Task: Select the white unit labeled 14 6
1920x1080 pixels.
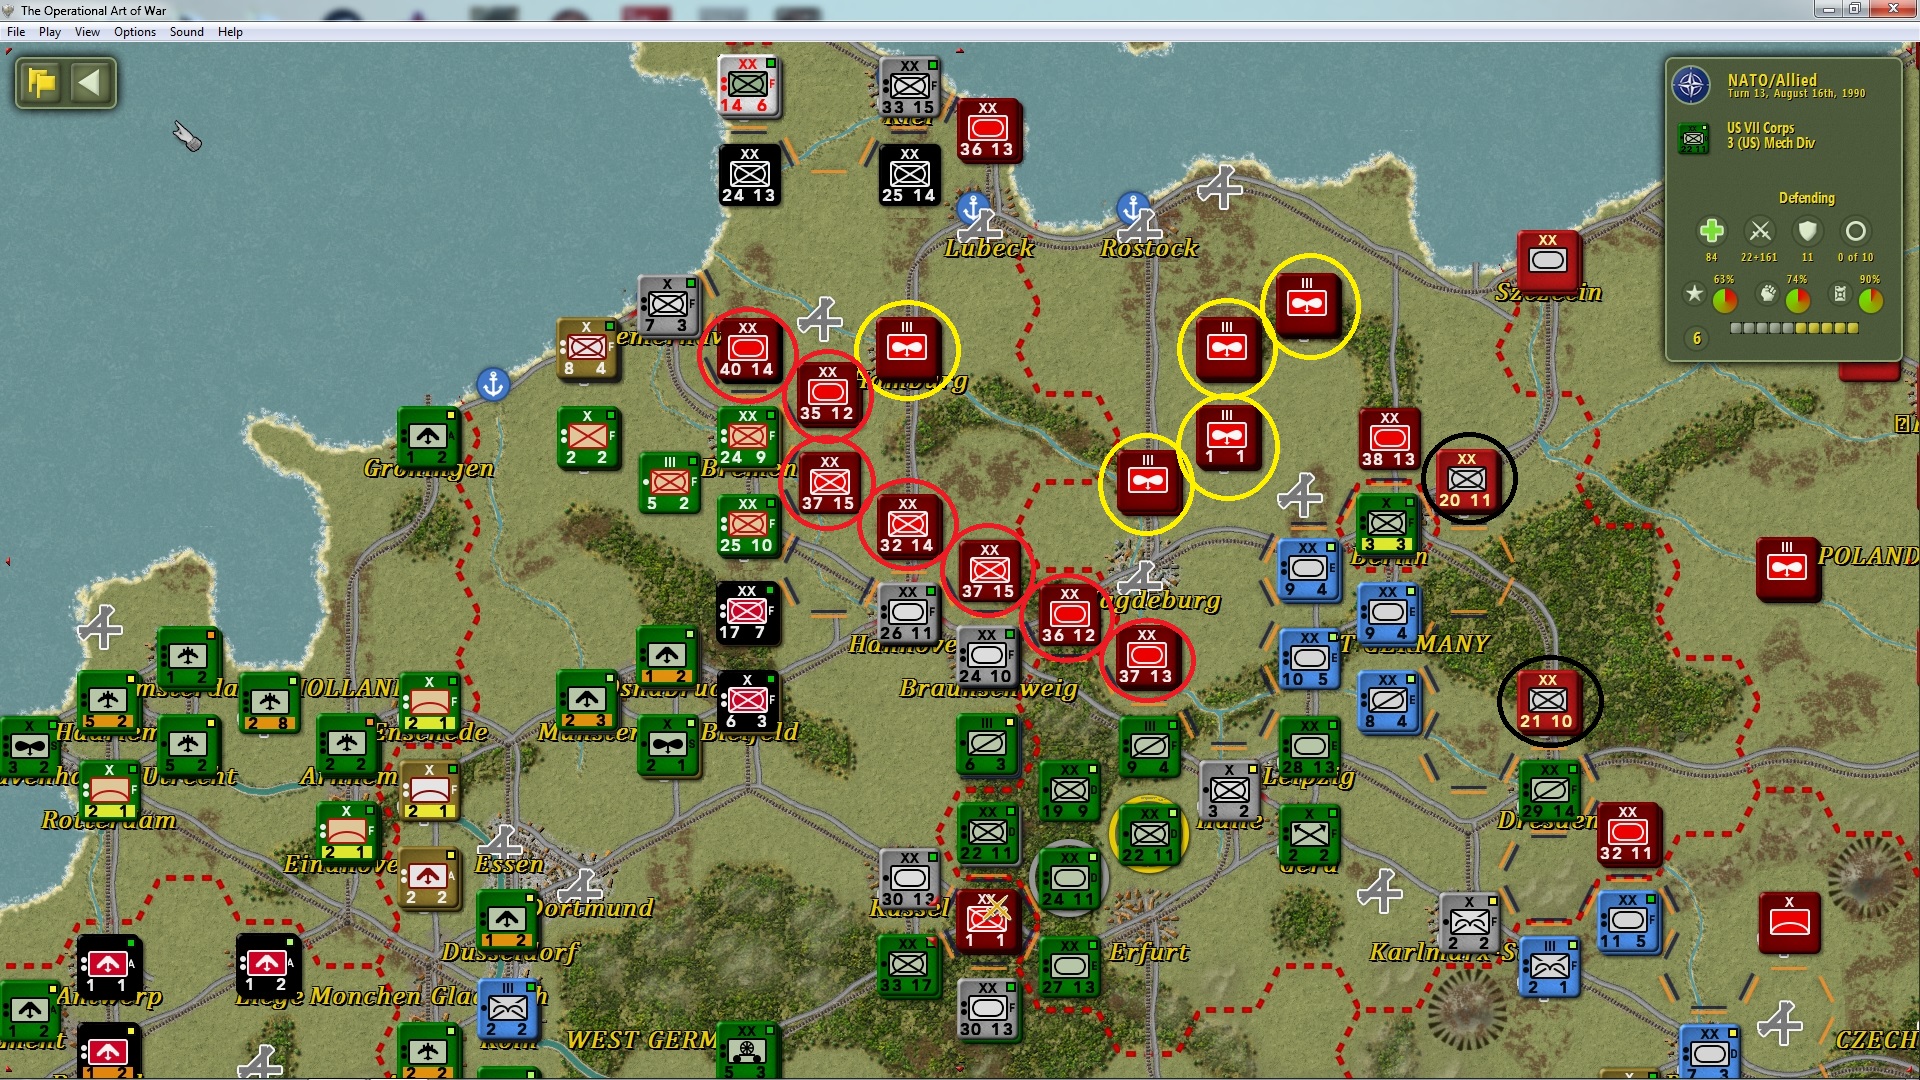Action: 747,85
